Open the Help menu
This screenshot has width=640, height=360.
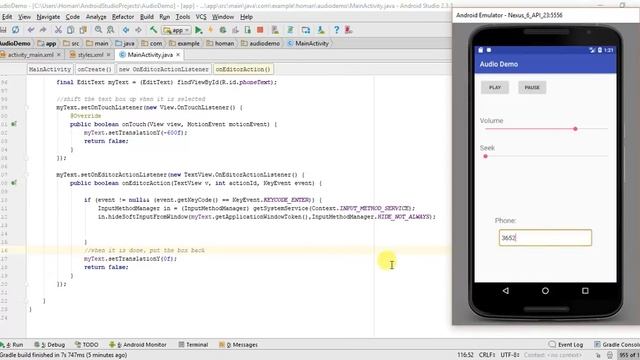click(246, 17)
